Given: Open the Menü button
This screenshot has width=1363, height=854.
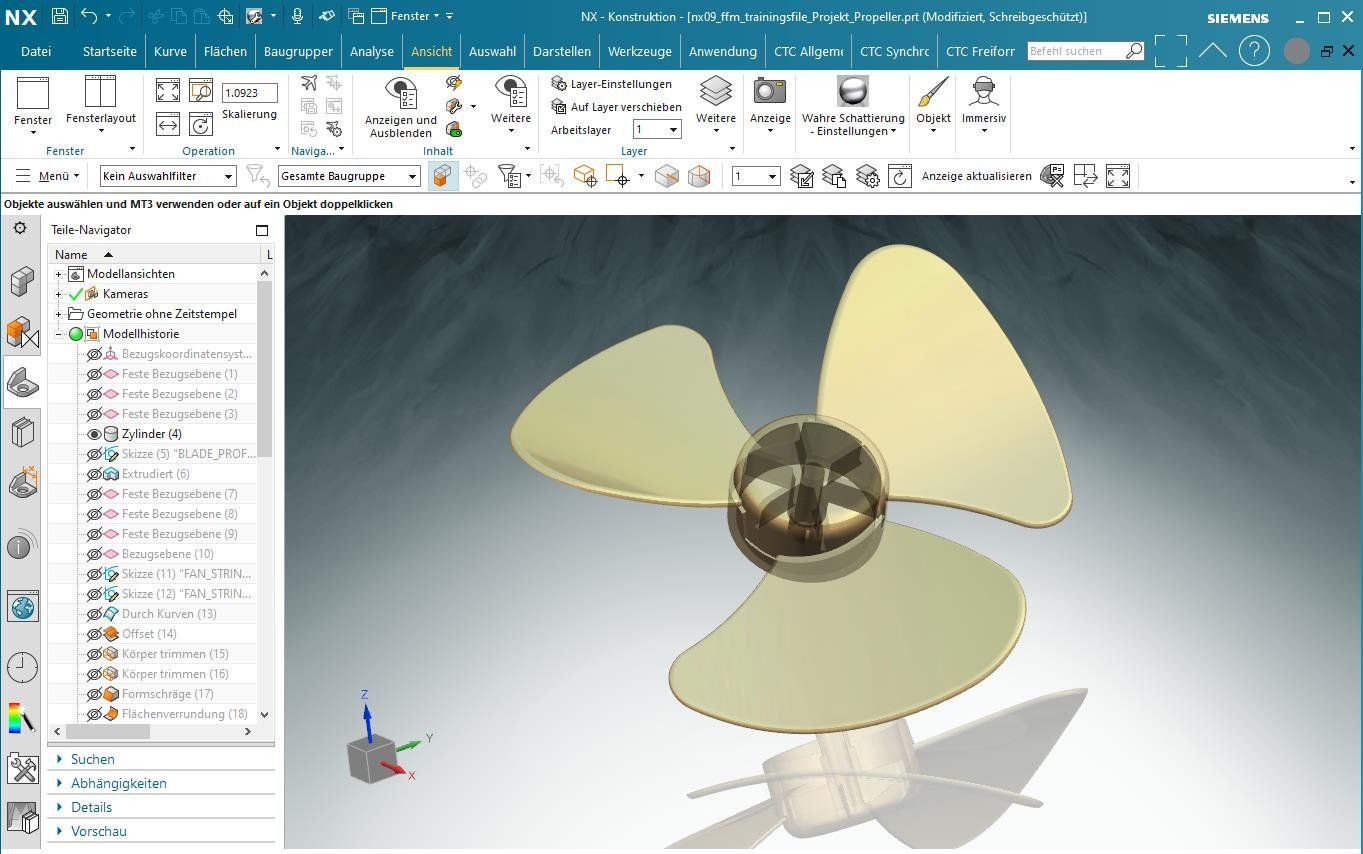Looking at the screenshot, I should pos(48,176).
